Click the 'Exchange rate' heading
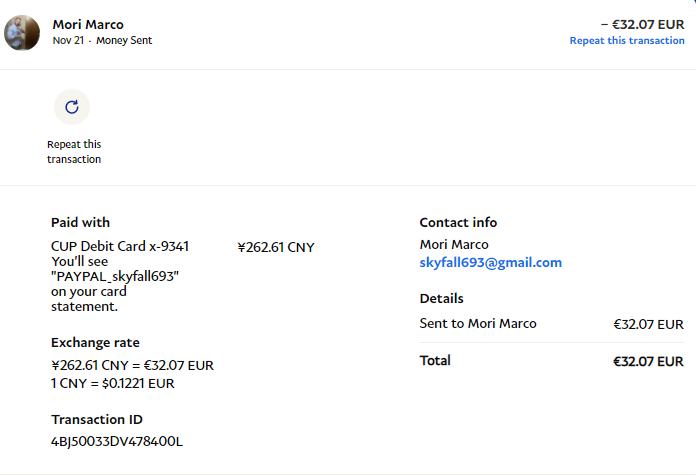 (x=95, y=343)
